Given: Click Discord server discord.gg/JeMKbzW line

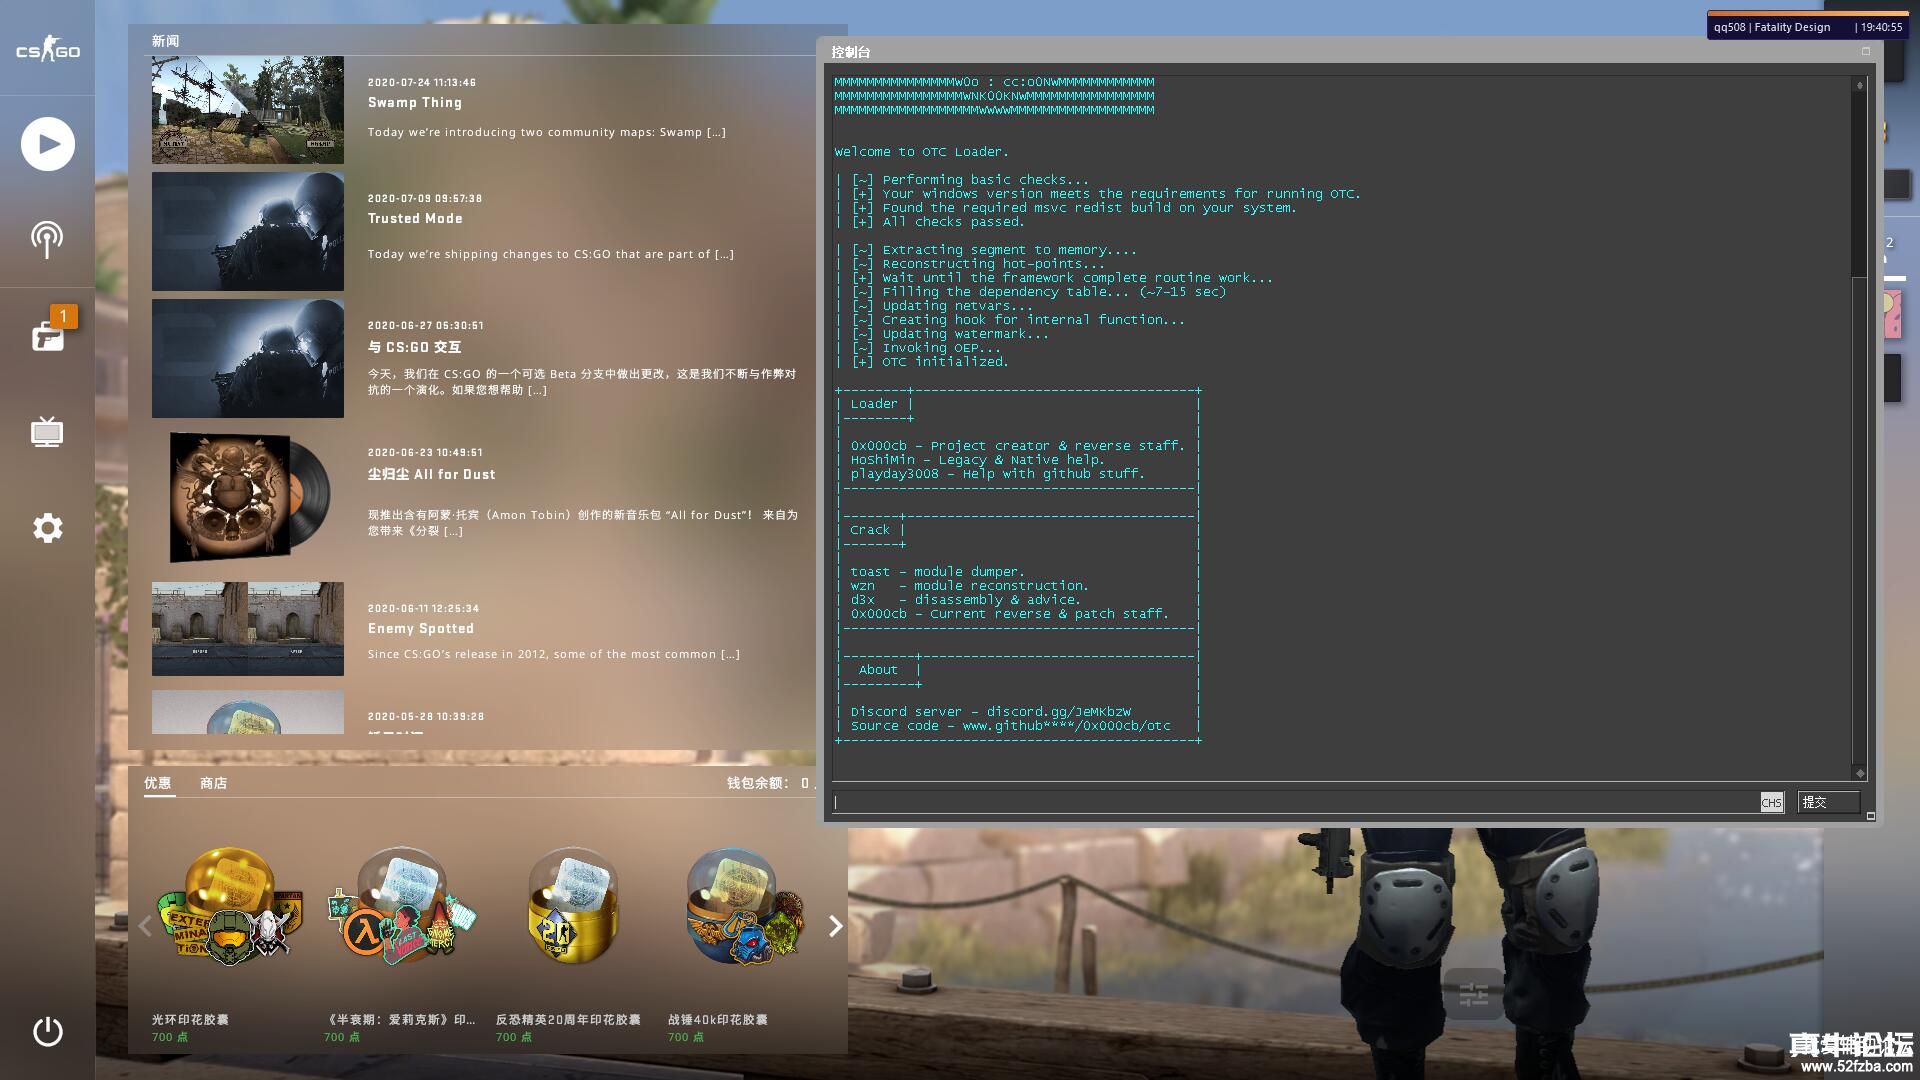Looking at the screenshot, I should click(990, 712).
